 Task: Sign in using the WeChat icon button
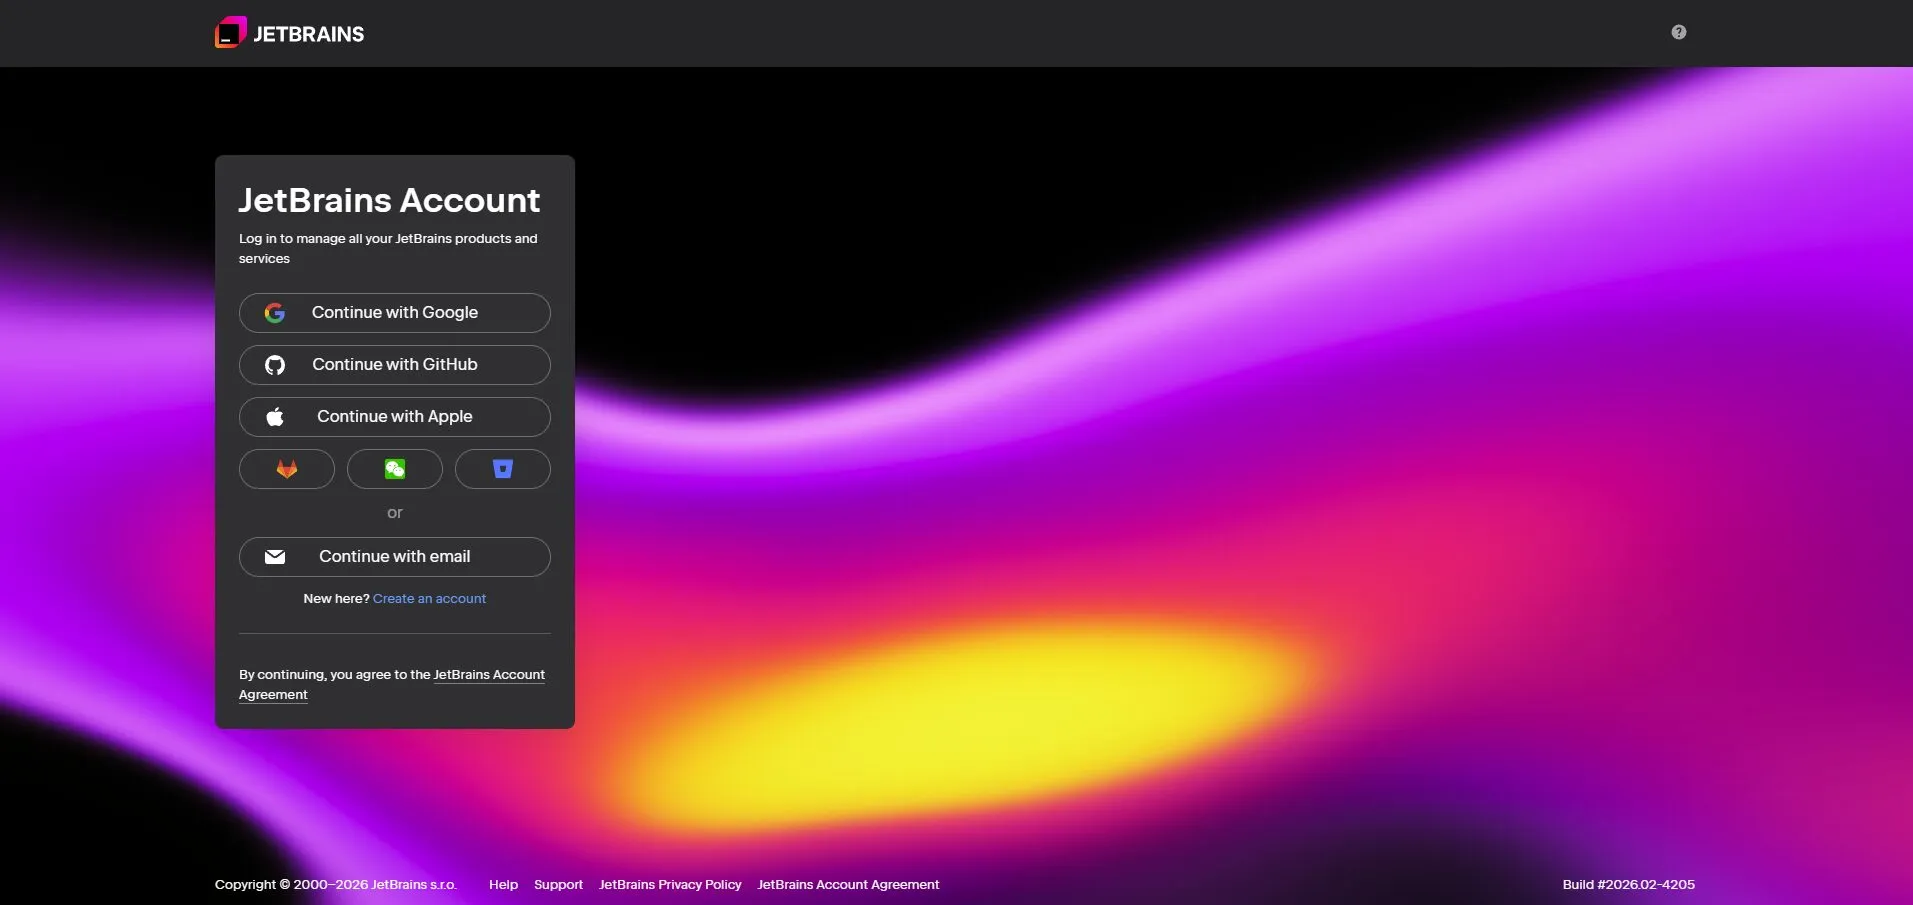pos(395,469)
